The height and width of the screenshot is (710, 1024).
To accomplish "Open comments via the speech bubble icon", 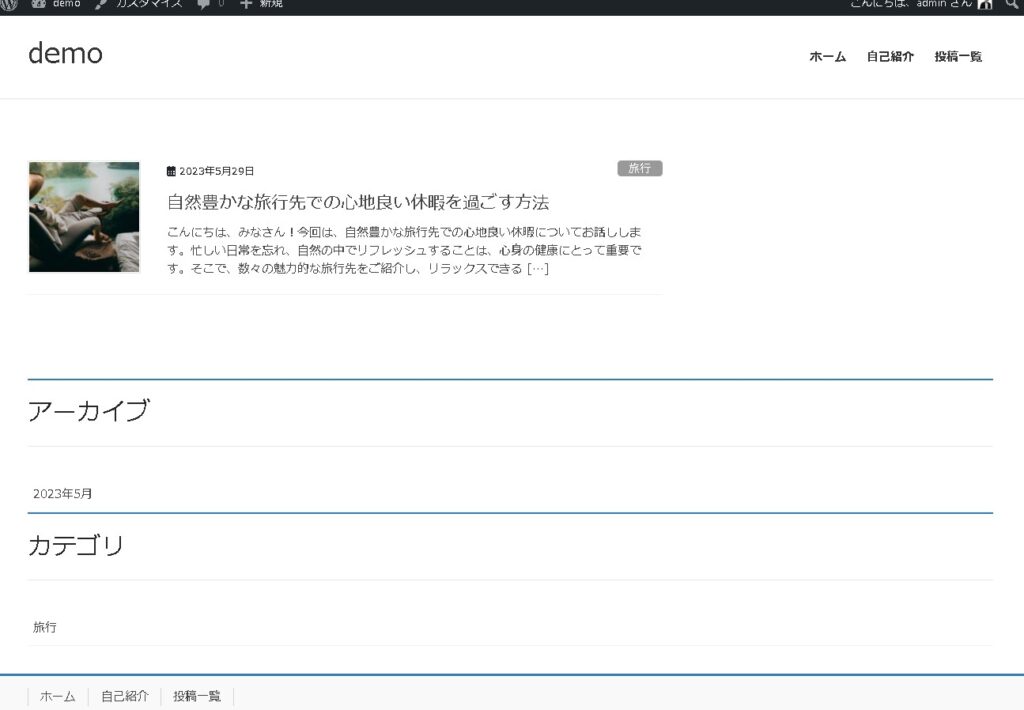I will 203,4.
